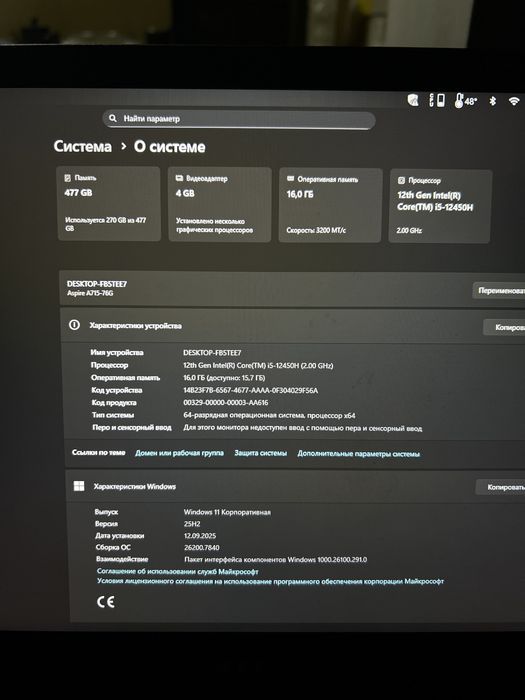
Task: Click the О системе breadcrumb heading
Action: click(170, 147)
